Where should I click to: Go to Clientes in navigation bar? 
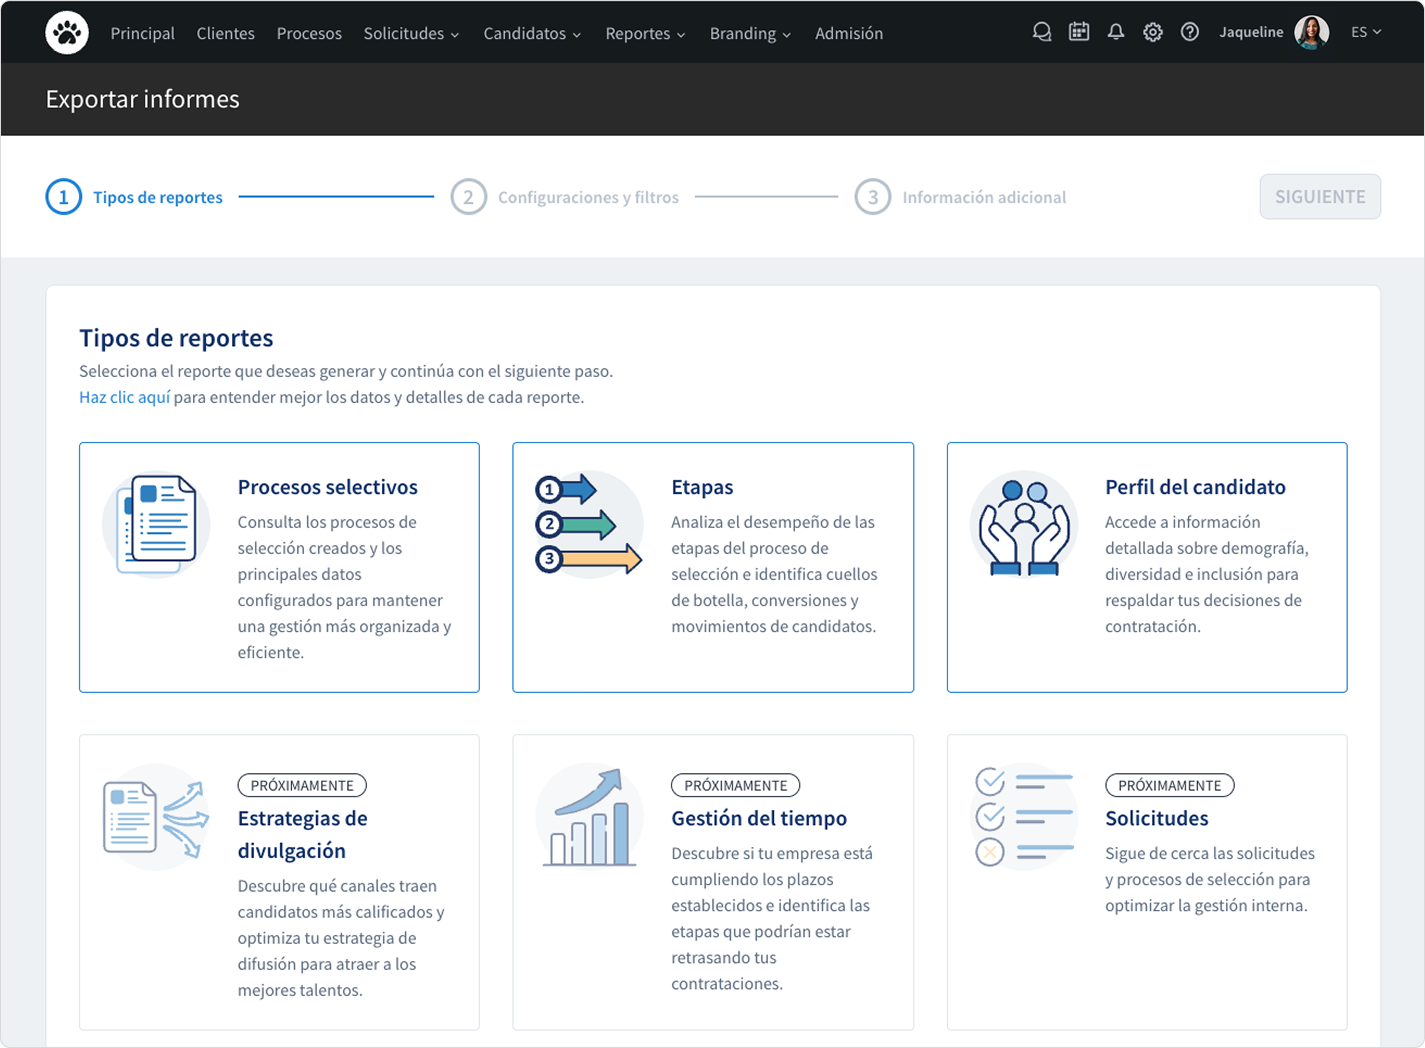pos(225,33)
